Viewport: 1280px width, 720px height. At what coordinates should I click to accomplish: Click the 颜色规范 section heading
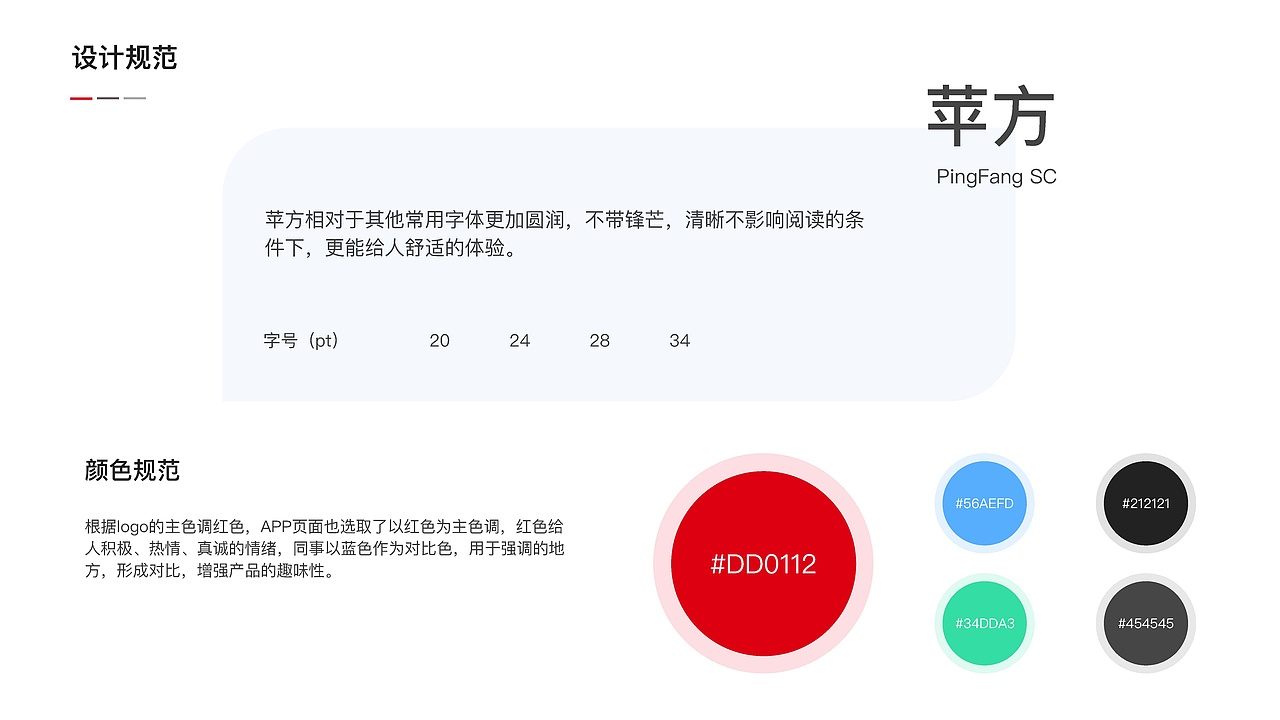click(131, 470)
